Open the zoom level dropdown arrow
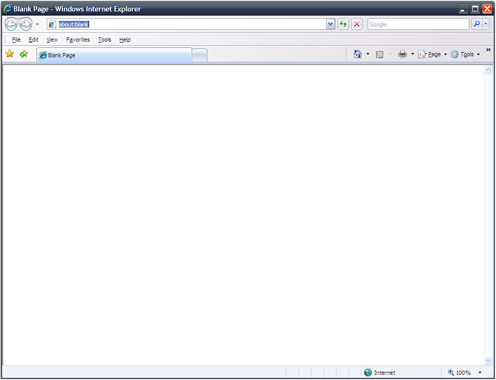Image resolution: width=496 pixels, height=380 pixels. tap(480, 372)
